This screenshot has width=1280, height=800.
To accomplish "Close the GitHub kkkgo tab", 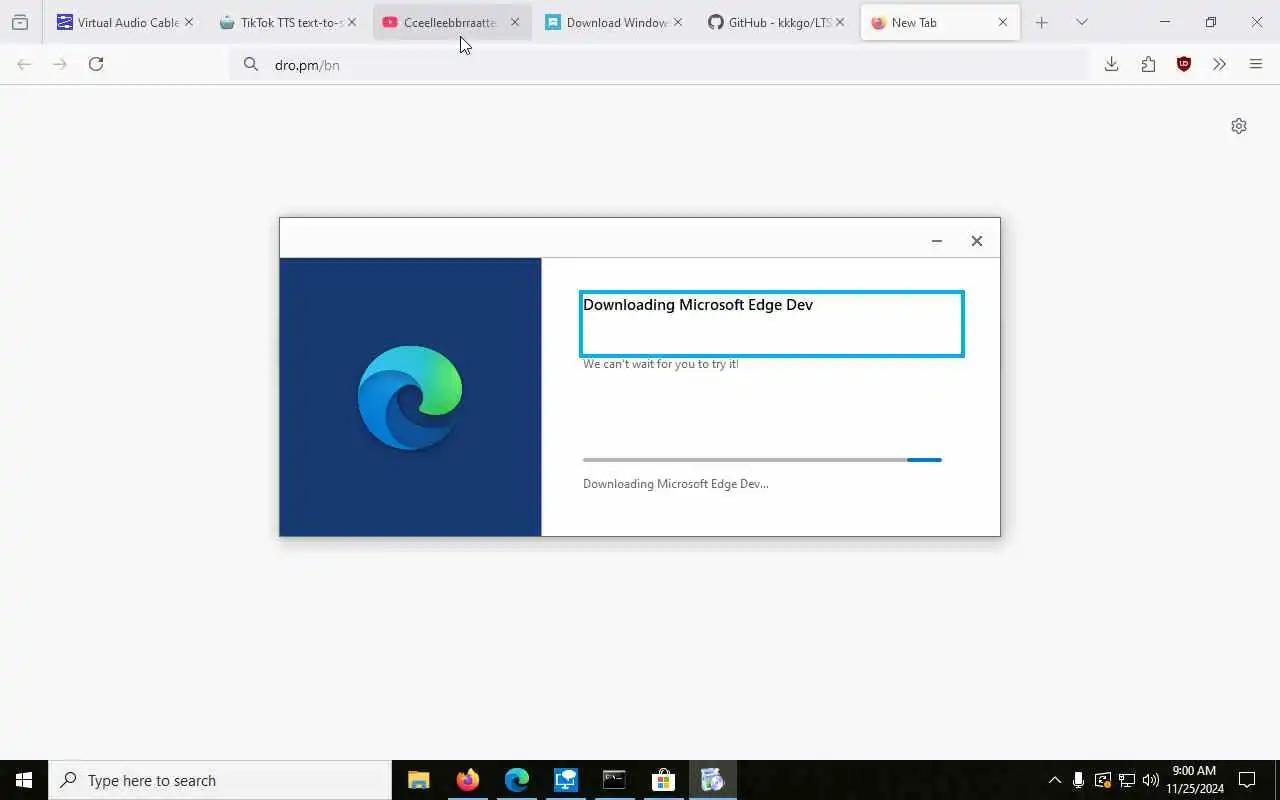I will [840, 22].
